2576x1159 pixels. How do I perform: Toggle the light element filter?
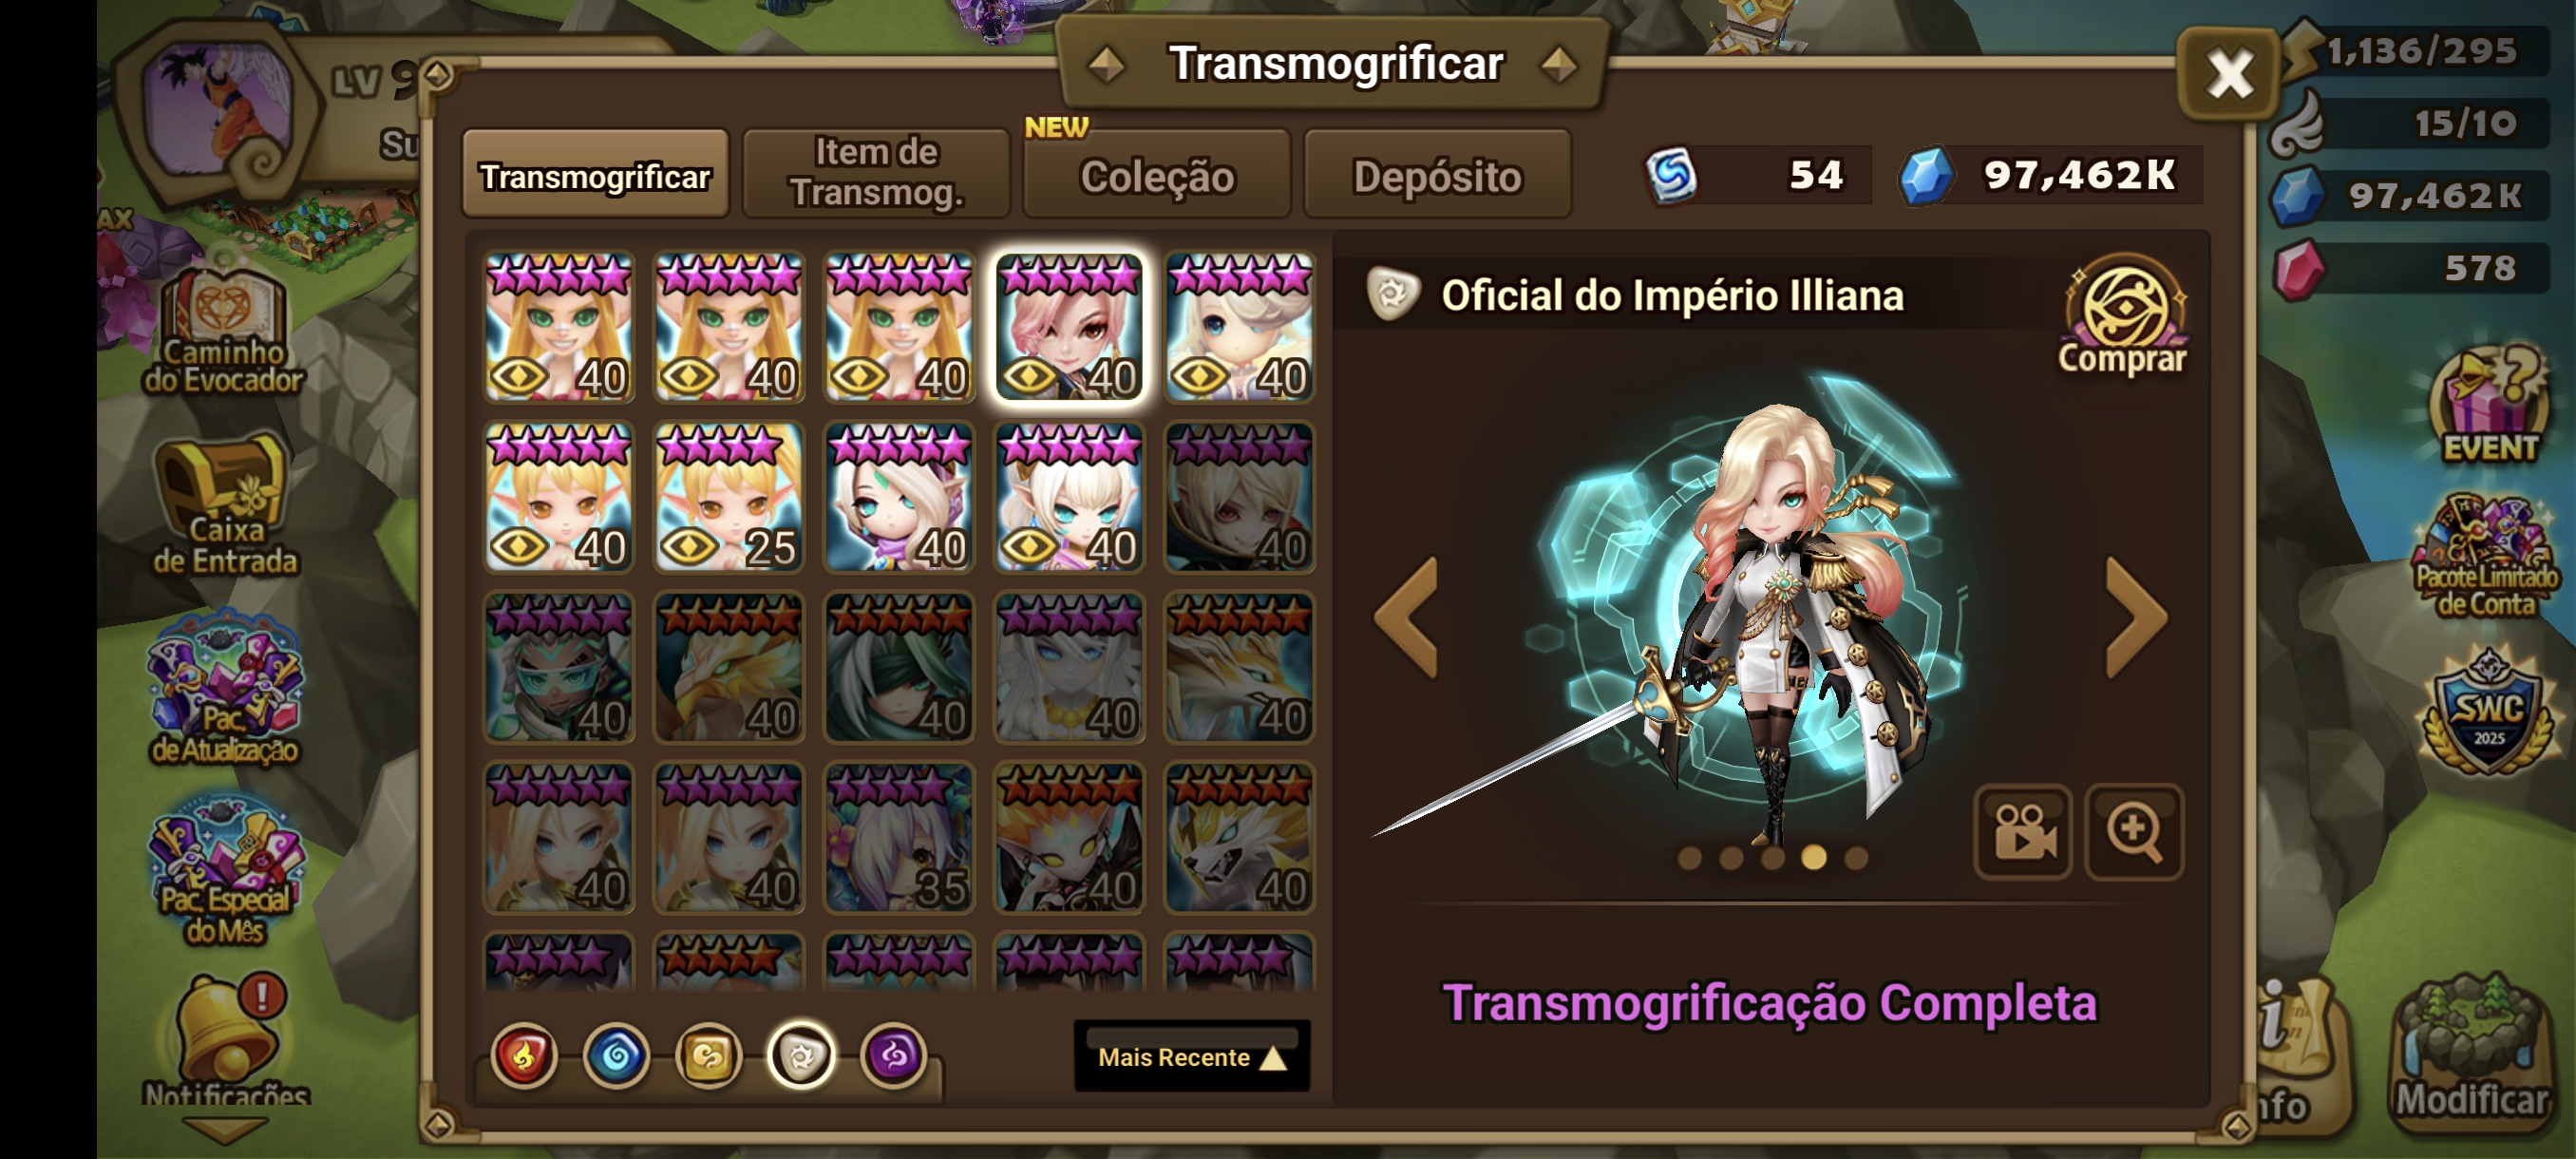pos(801,1056)
